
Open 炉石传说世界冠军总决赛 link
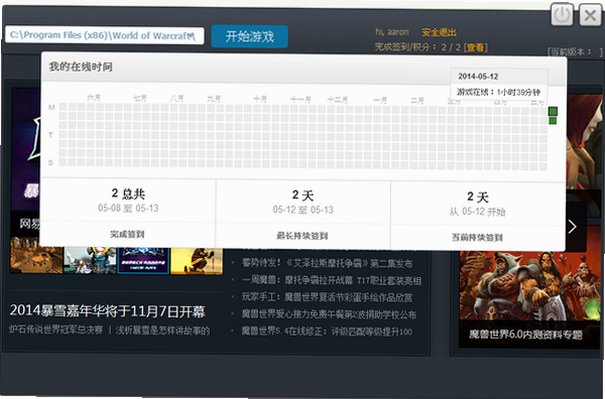click(x=56, y=330)
